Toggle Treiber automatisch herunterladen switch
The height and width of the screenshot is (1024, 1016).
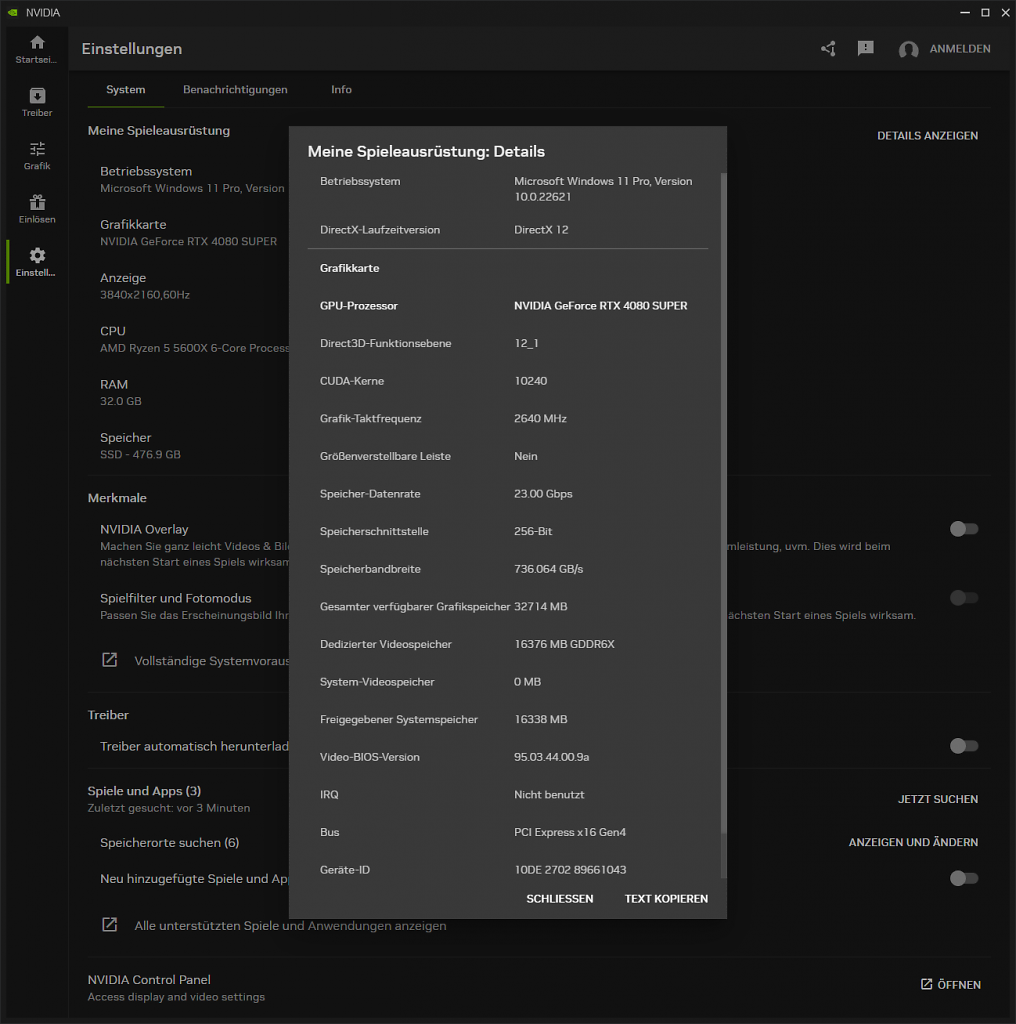[x=964, y=746]
